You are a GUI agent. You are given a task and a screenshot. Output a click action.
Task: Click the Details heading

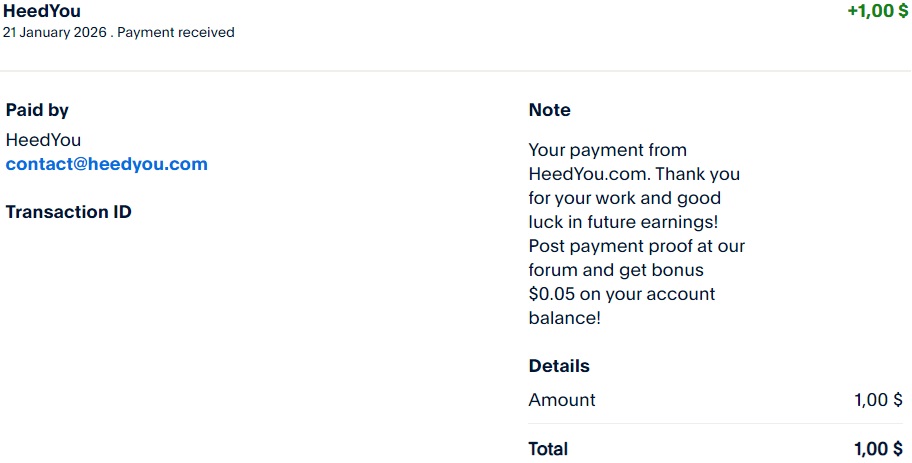tap(559, 366)
